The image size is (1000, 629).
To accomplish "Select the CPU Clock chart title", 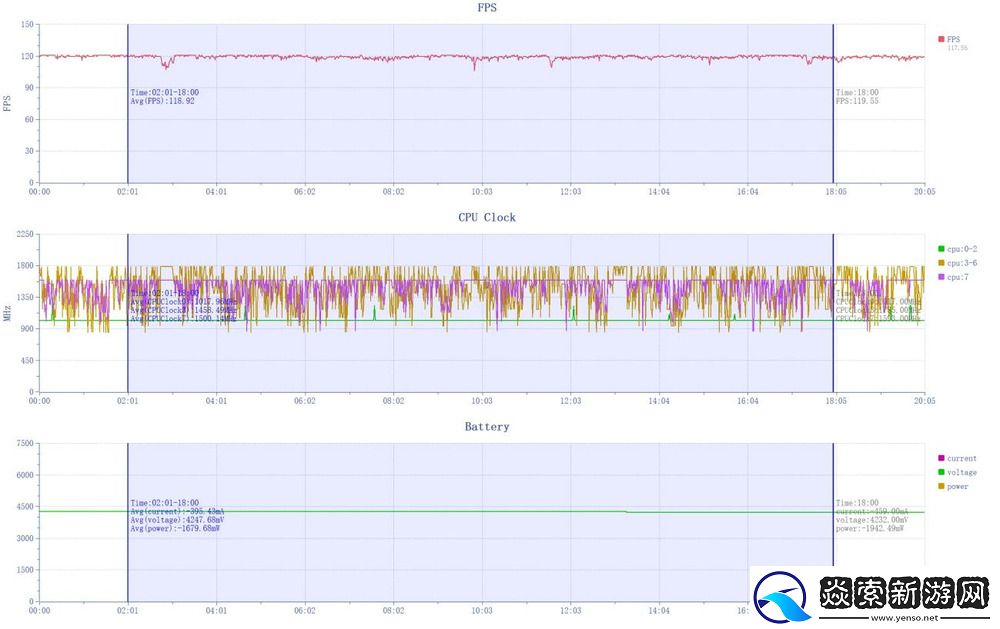I will click(x=487, y=217).
